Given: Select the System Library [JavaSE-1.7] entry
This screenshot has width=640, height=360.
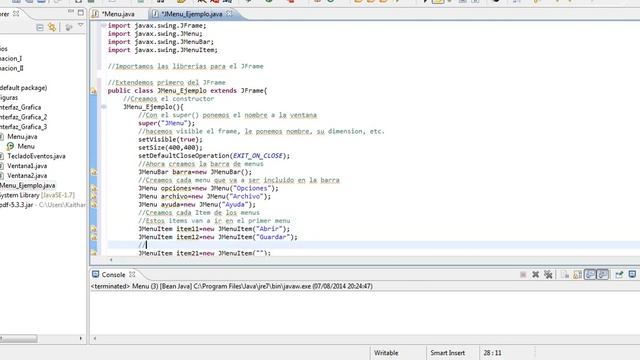Looking at the screenshot, I should click(x=37, y=195).
